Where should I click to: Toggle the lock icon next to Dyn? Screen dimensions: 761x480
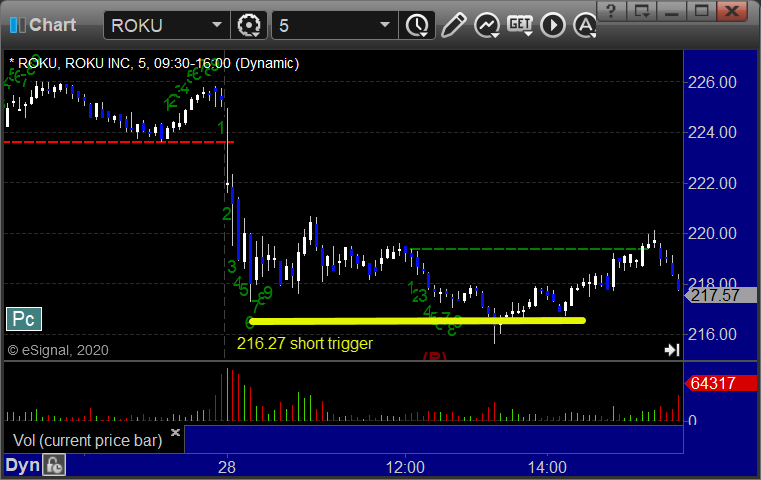coord(54,465)
